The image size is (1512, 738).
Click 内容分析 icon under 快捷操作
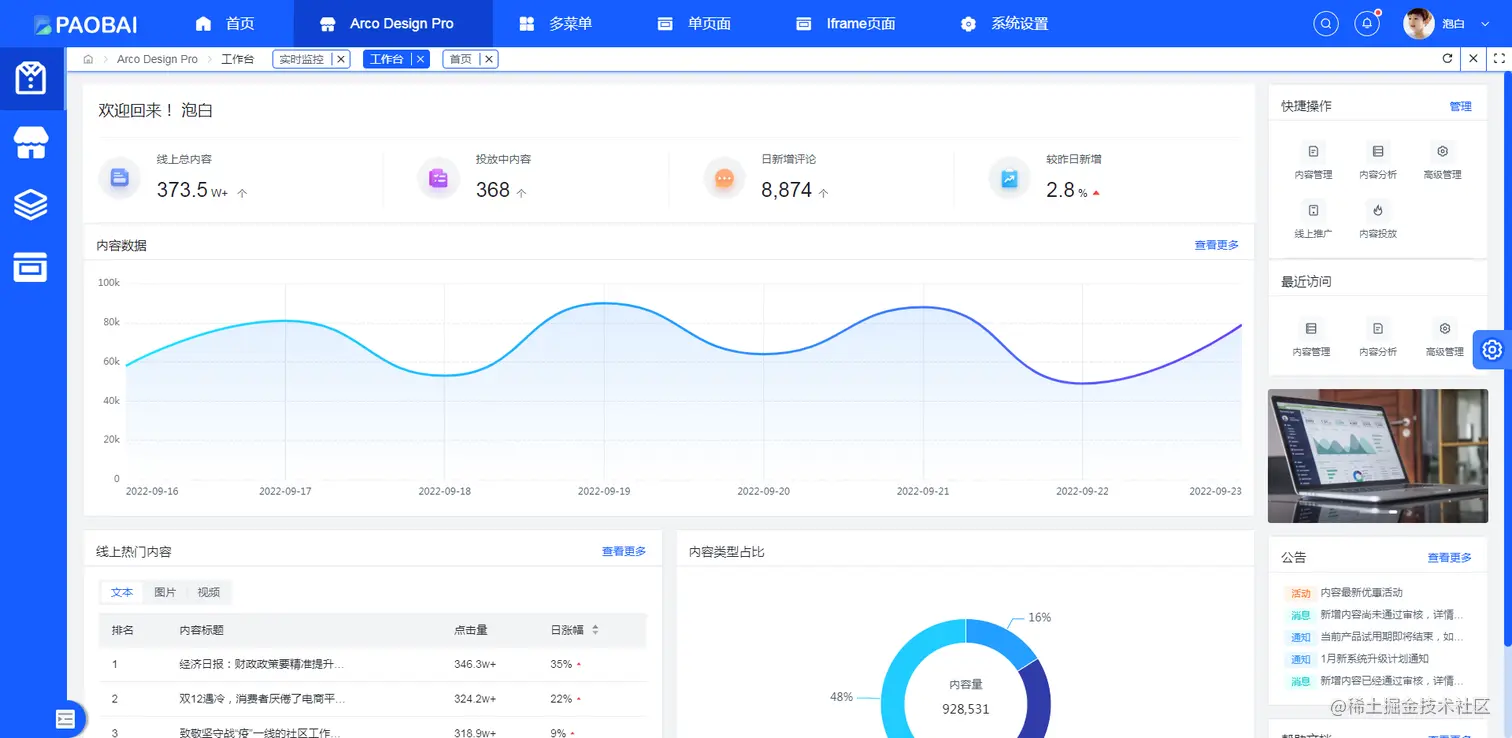[1378, 152]
